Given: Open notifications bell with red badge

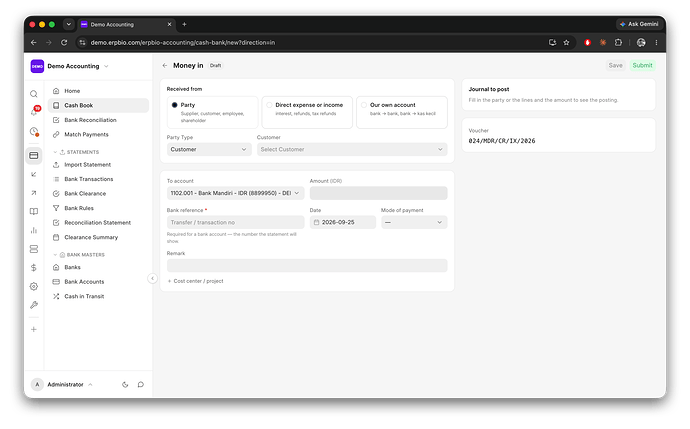Looking at the screenshot, I should click(34, 112).
